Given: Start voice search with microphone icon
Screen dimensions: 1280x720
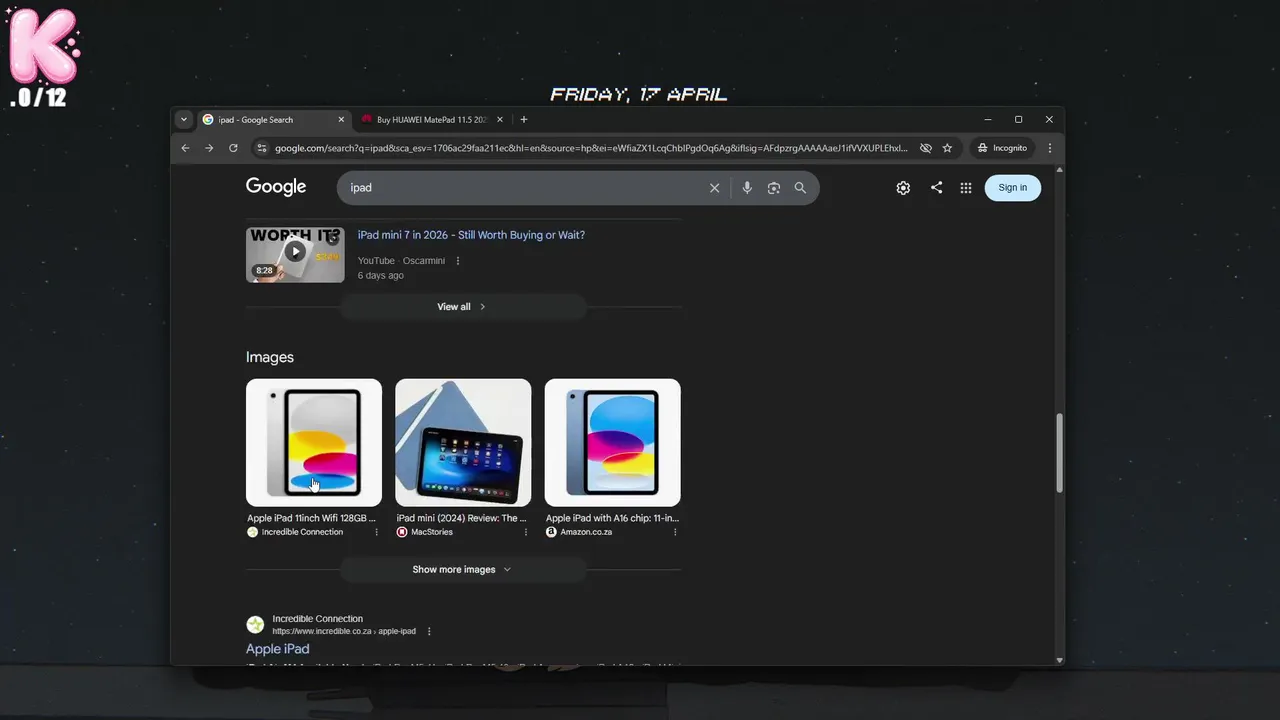Looking at the screenshot, I should point(747,188).
